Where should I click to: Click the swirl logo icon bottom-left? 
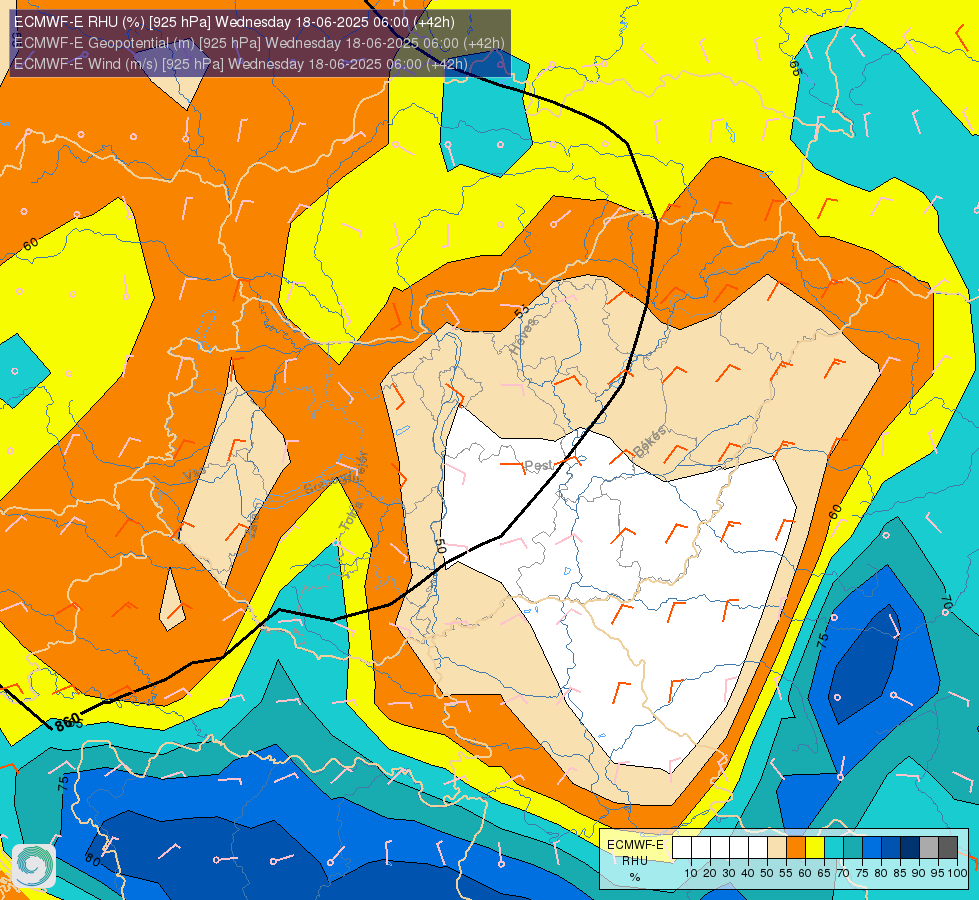point(34,866)
